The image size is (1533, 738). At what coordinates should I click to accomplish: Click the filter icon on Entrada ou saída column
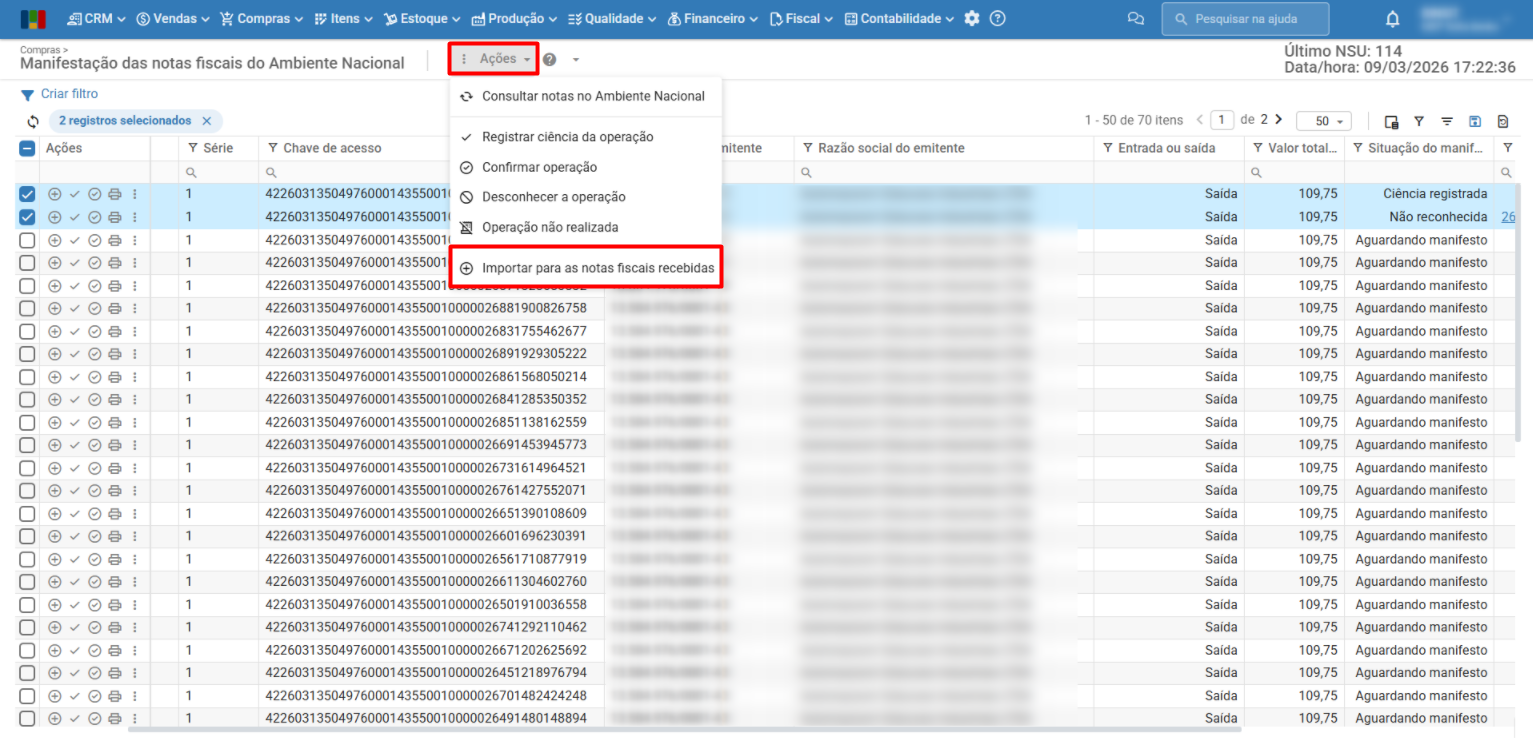click(1108, 148)
